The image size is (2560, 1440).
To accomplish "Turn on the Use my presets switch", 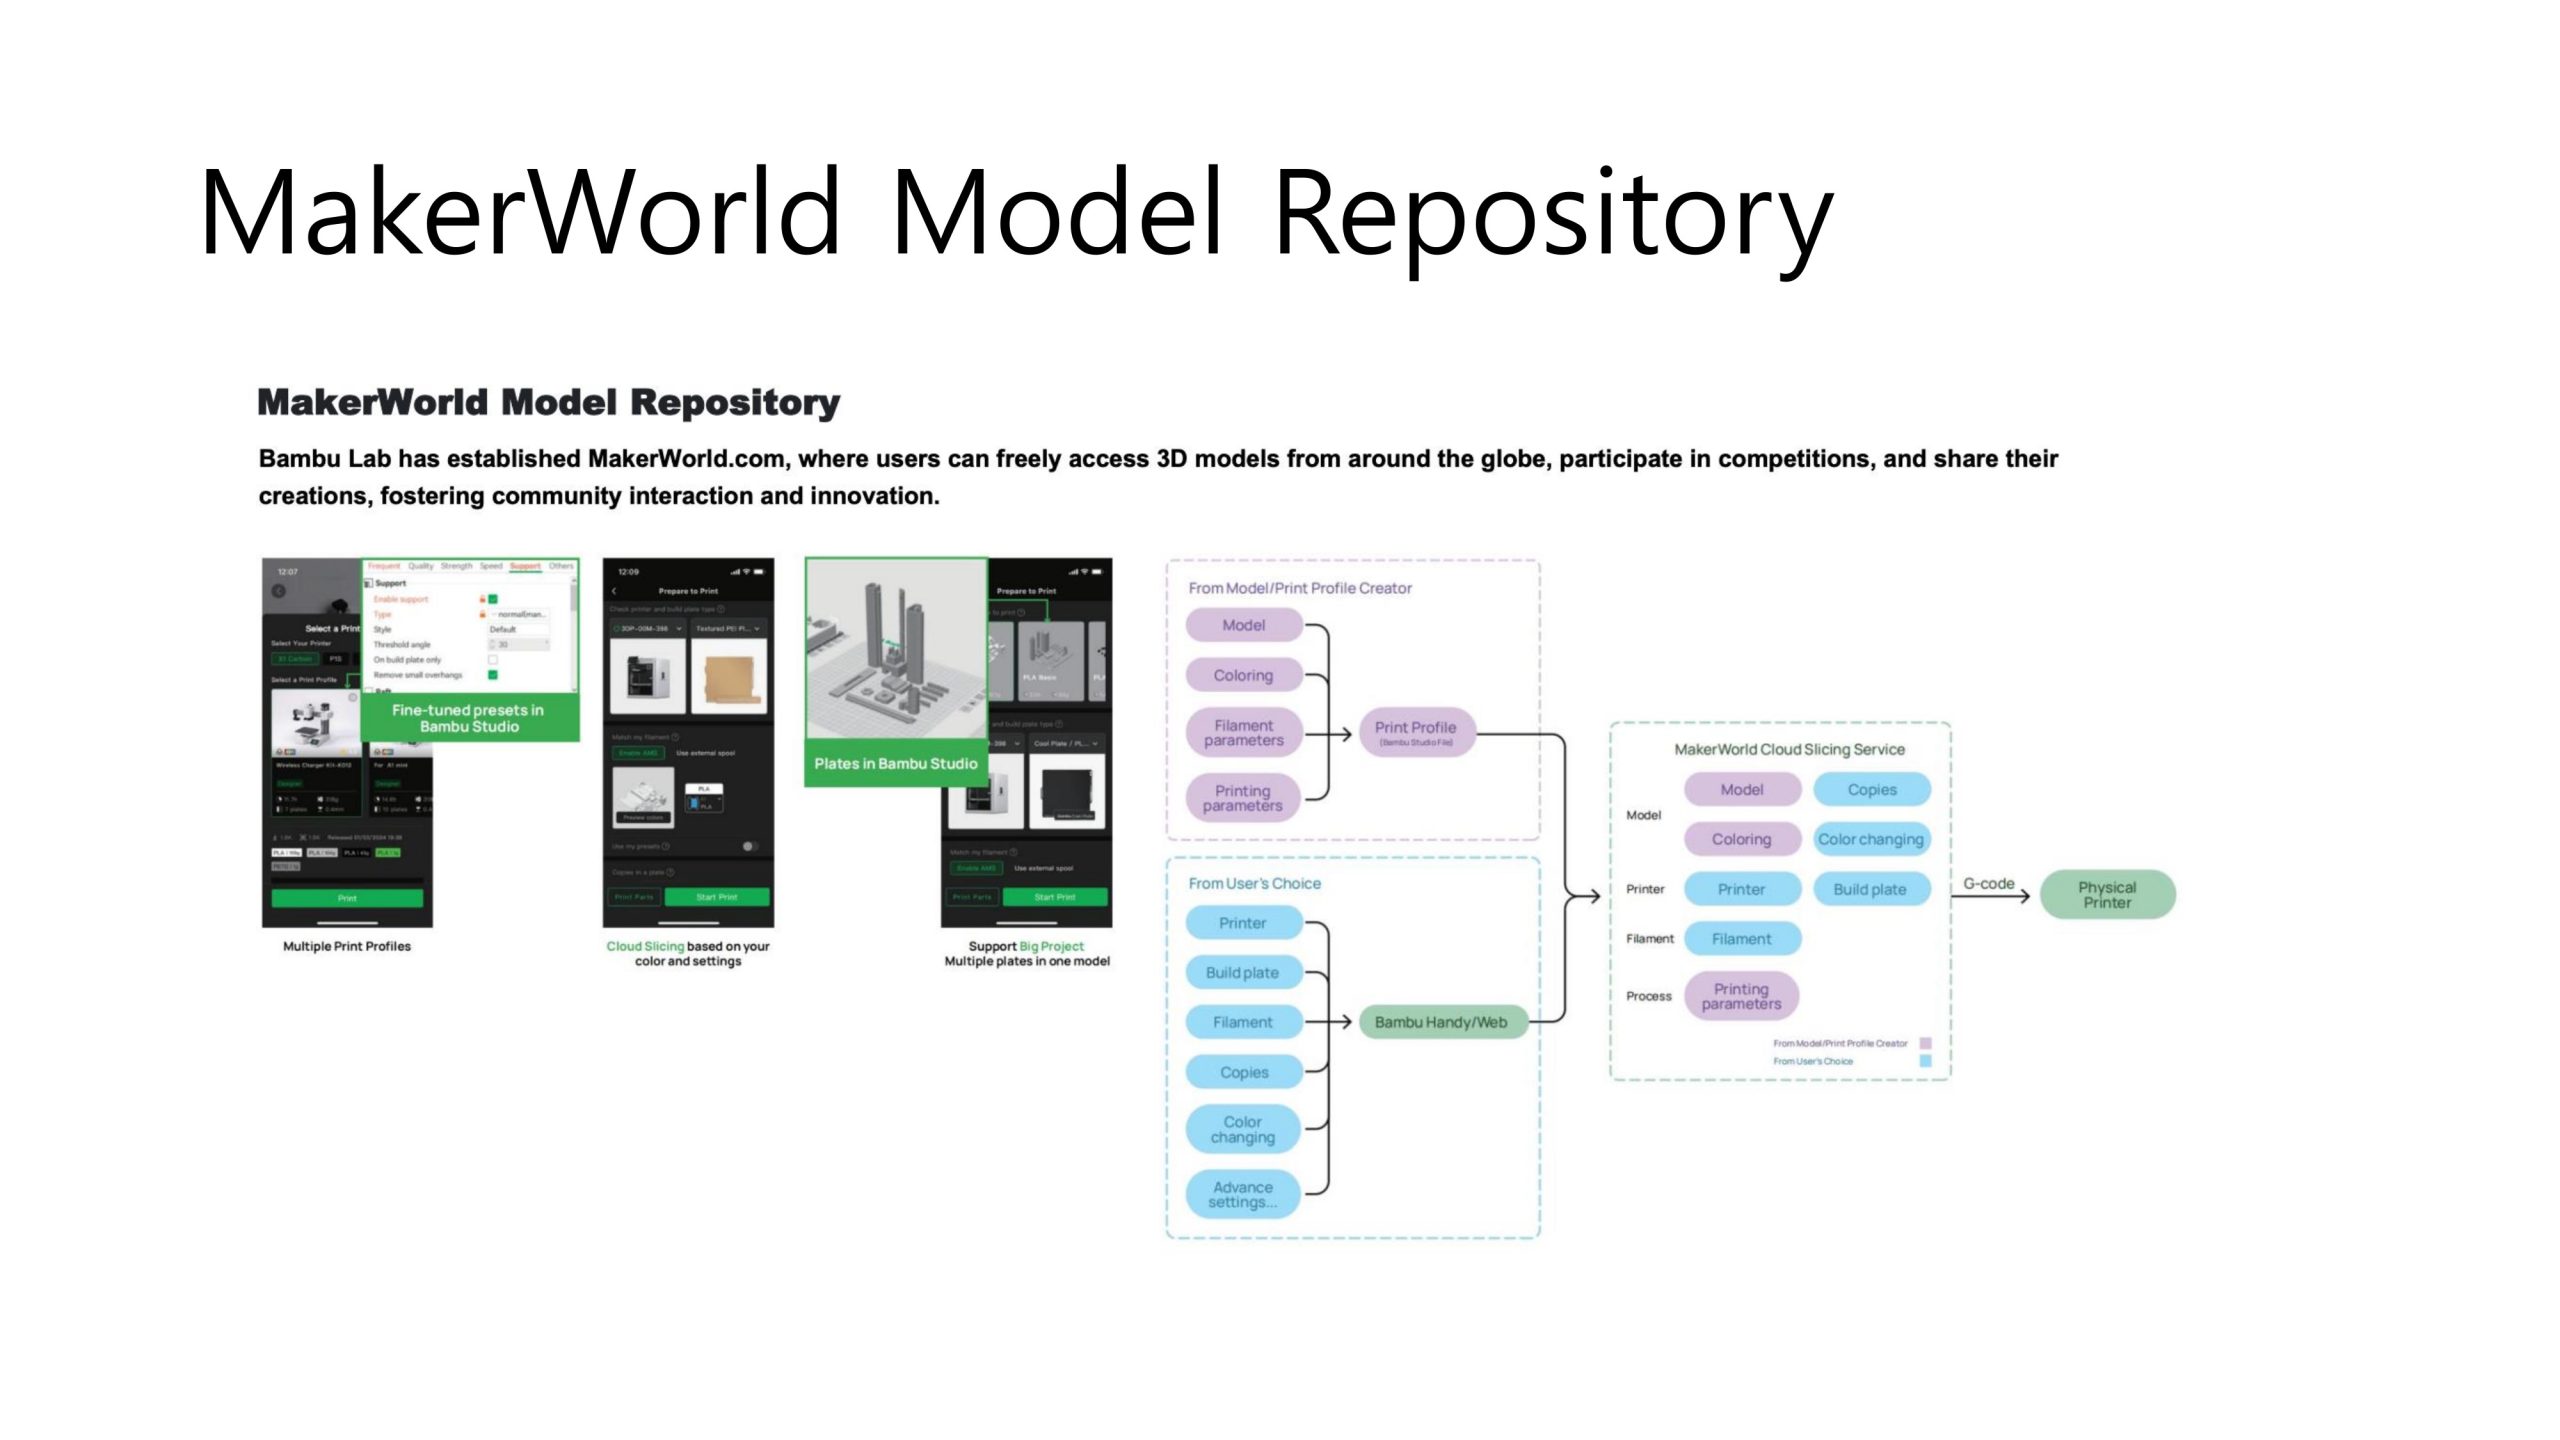I will click(750, 846).
